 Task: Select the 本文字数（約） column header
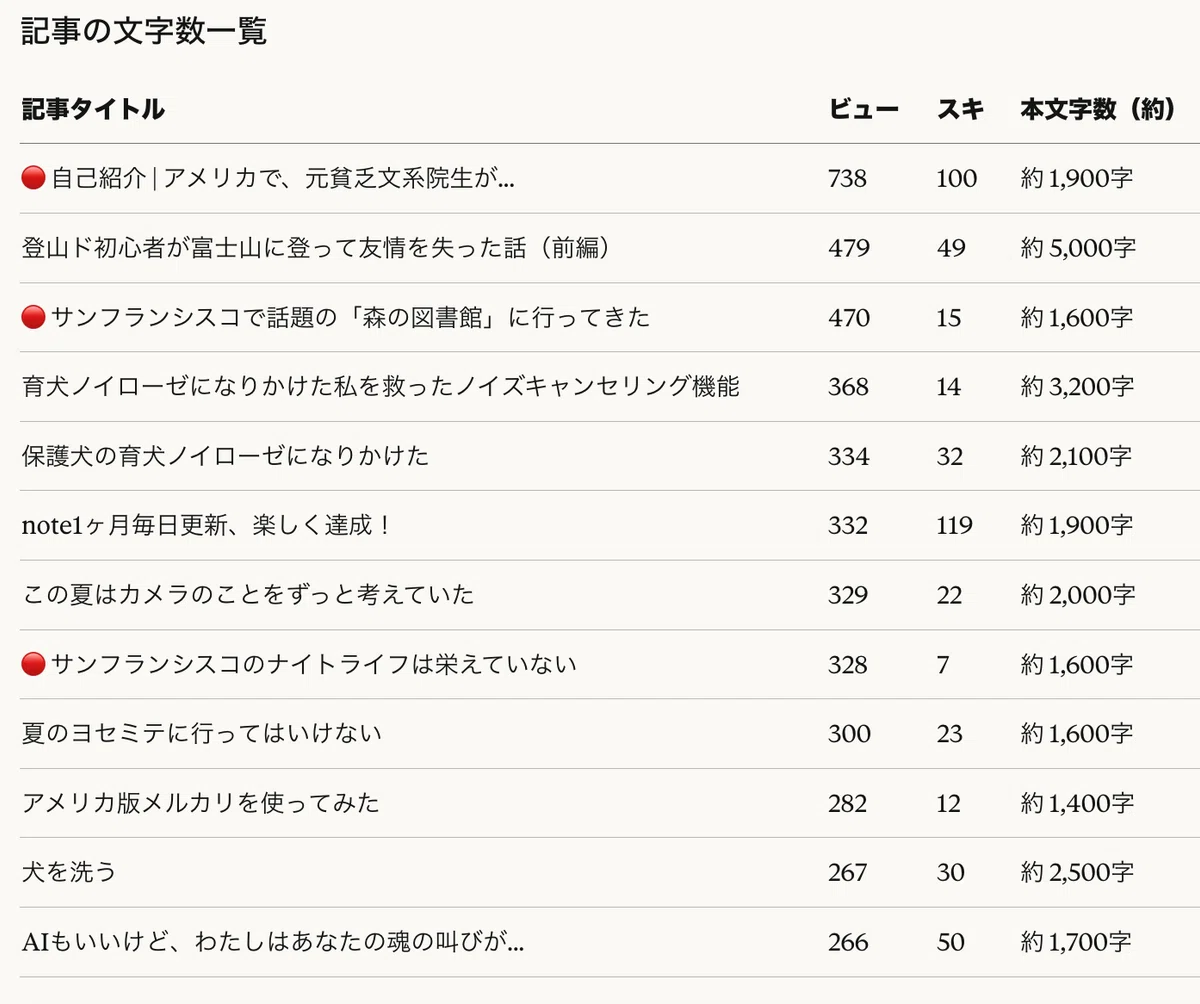coord(1097,110)
